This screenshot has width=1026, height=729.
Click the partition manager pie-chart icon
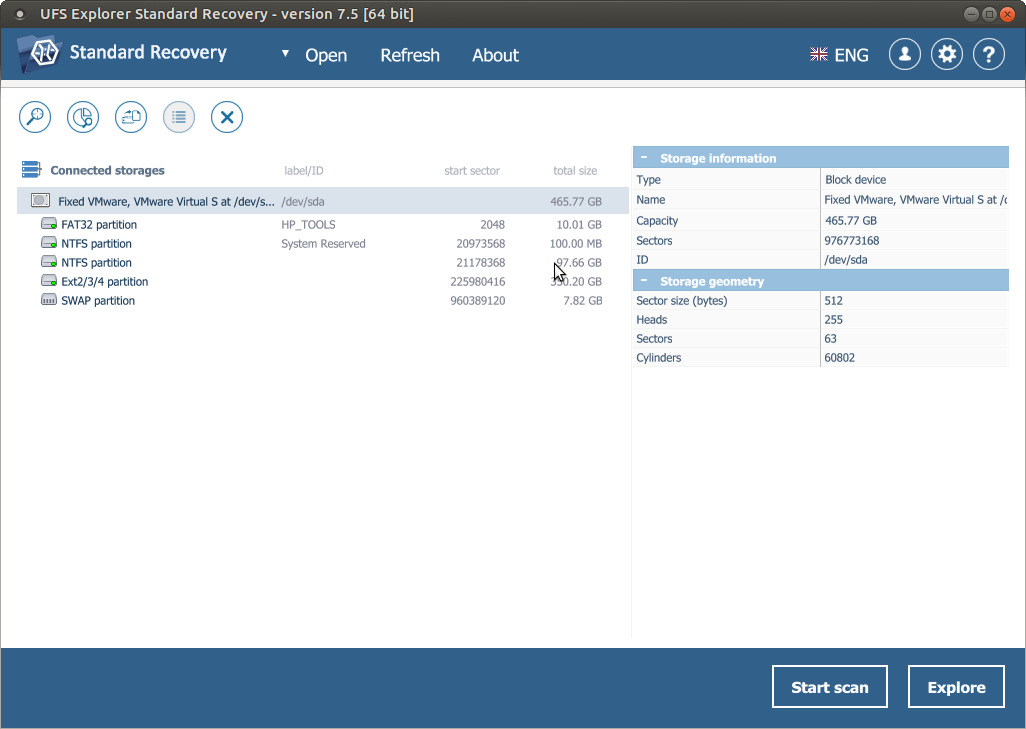pos(83,117)
